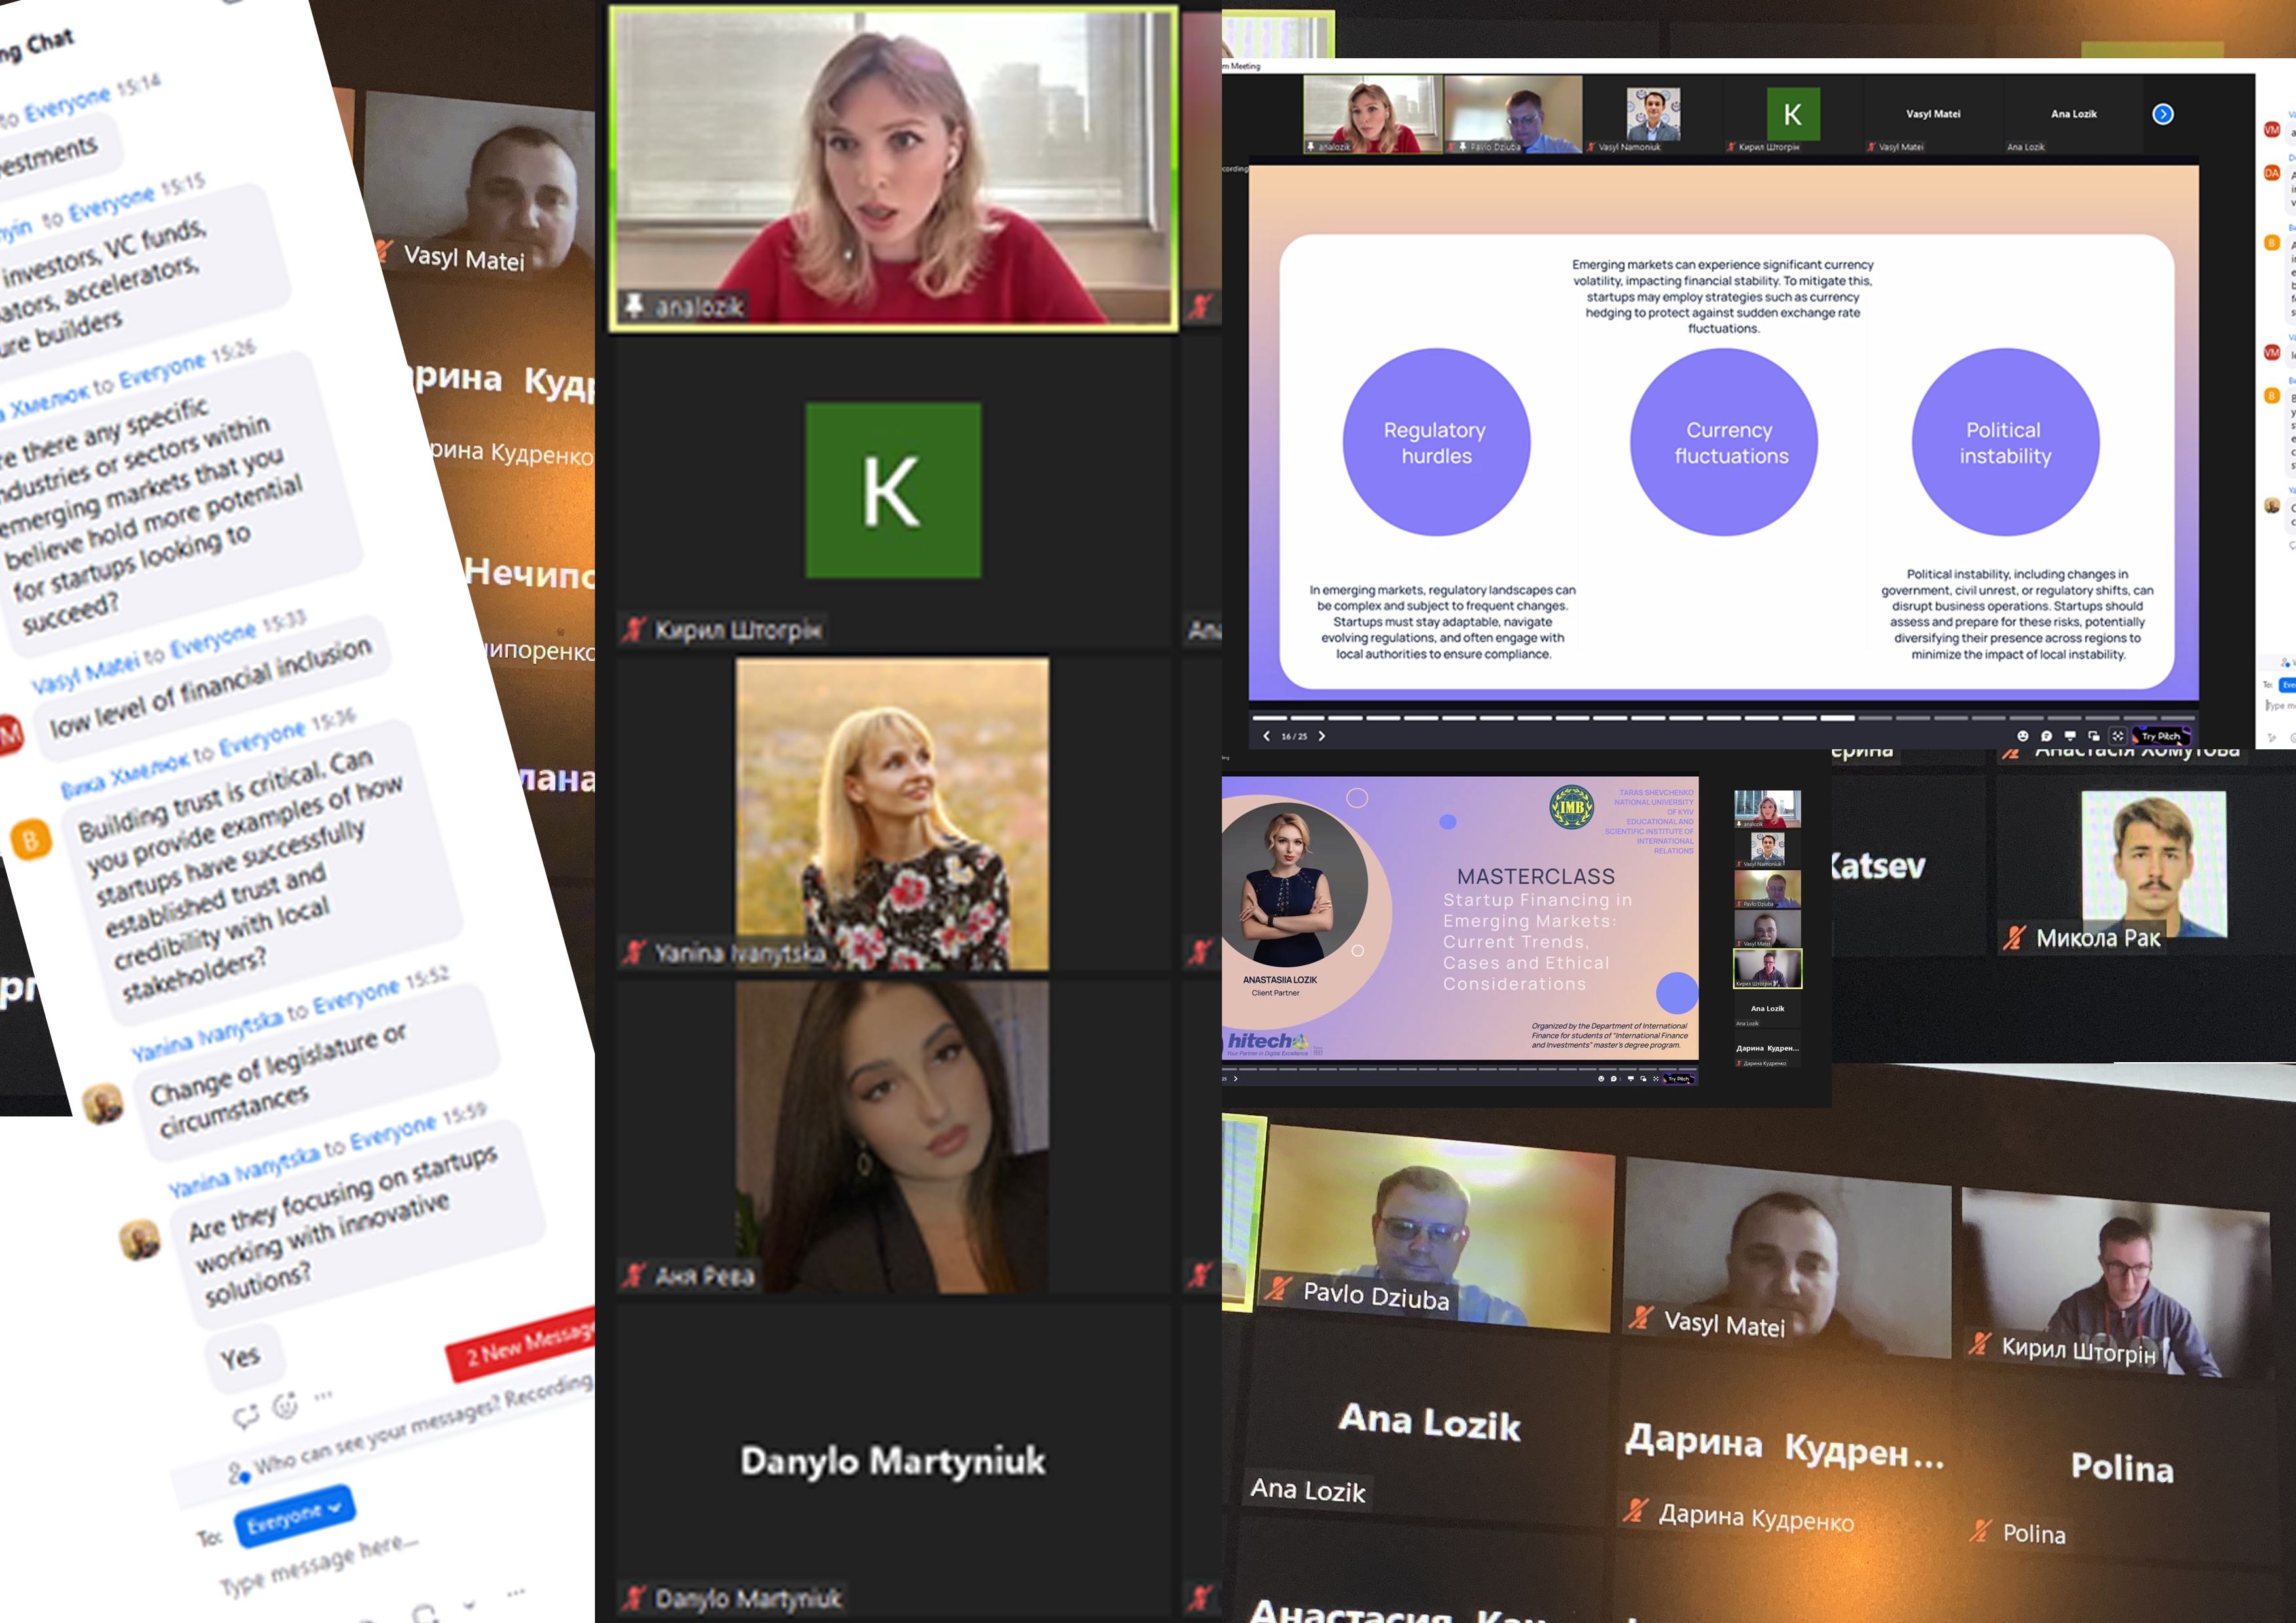Click muted mic icon beside Yanina Ivanytska

[x=634, y=953]
